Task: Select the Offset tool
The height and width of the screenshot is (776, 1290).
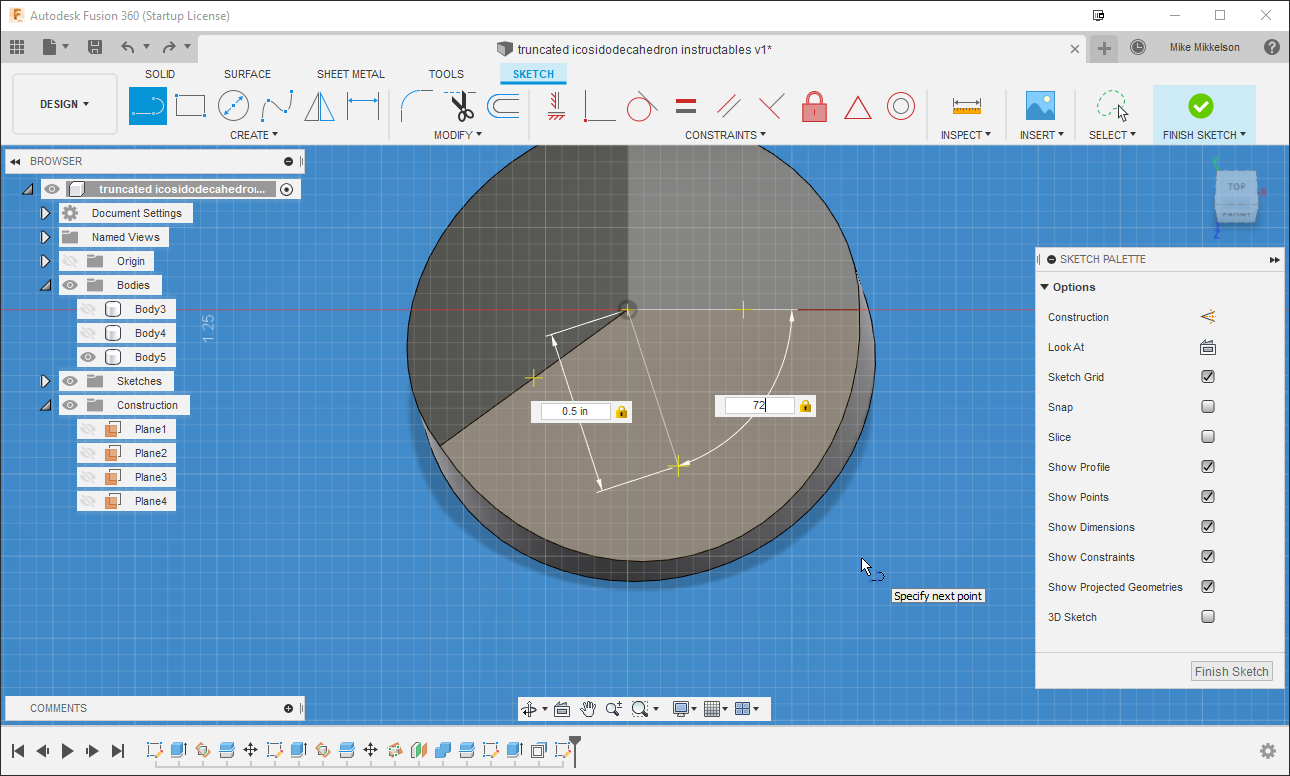Action: coord(503,105)
